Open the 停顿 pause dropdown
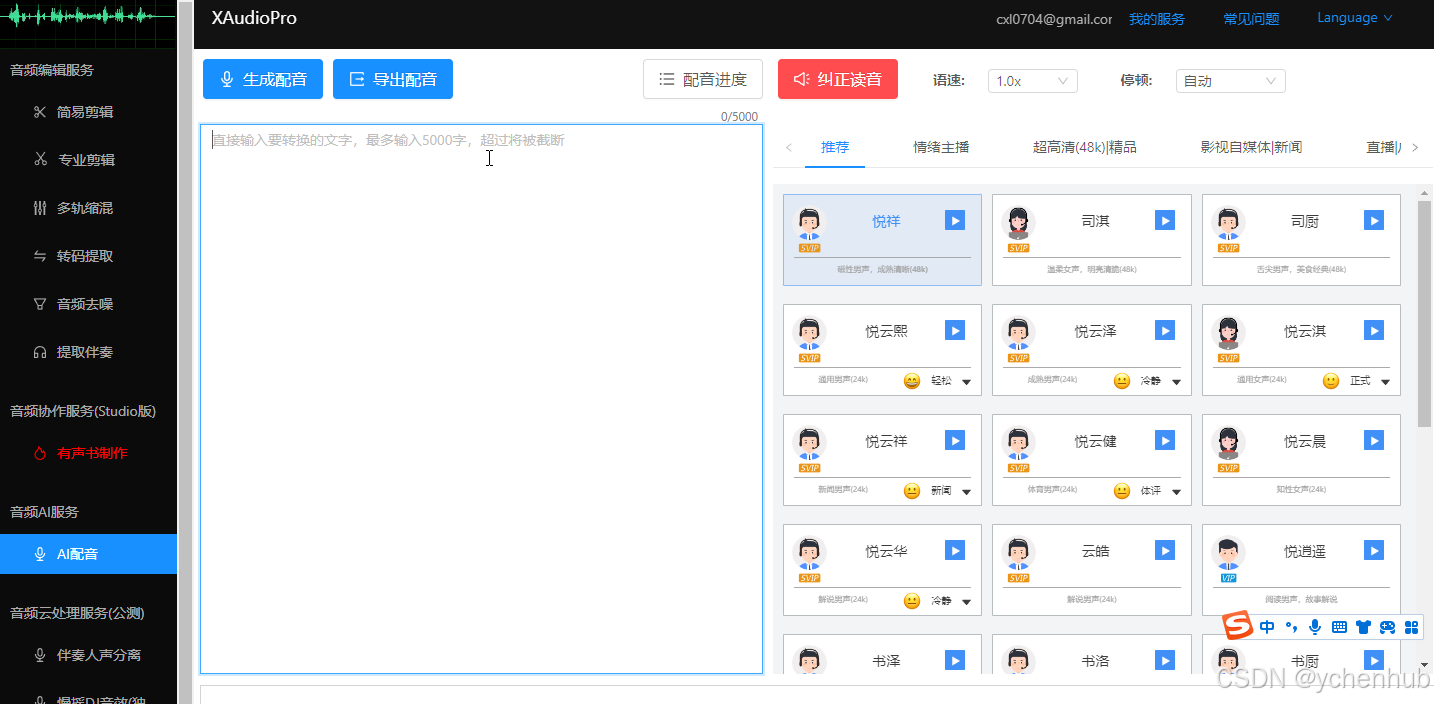Image resolution: width=1434 pixels, height=704 pixels. 1230,81
